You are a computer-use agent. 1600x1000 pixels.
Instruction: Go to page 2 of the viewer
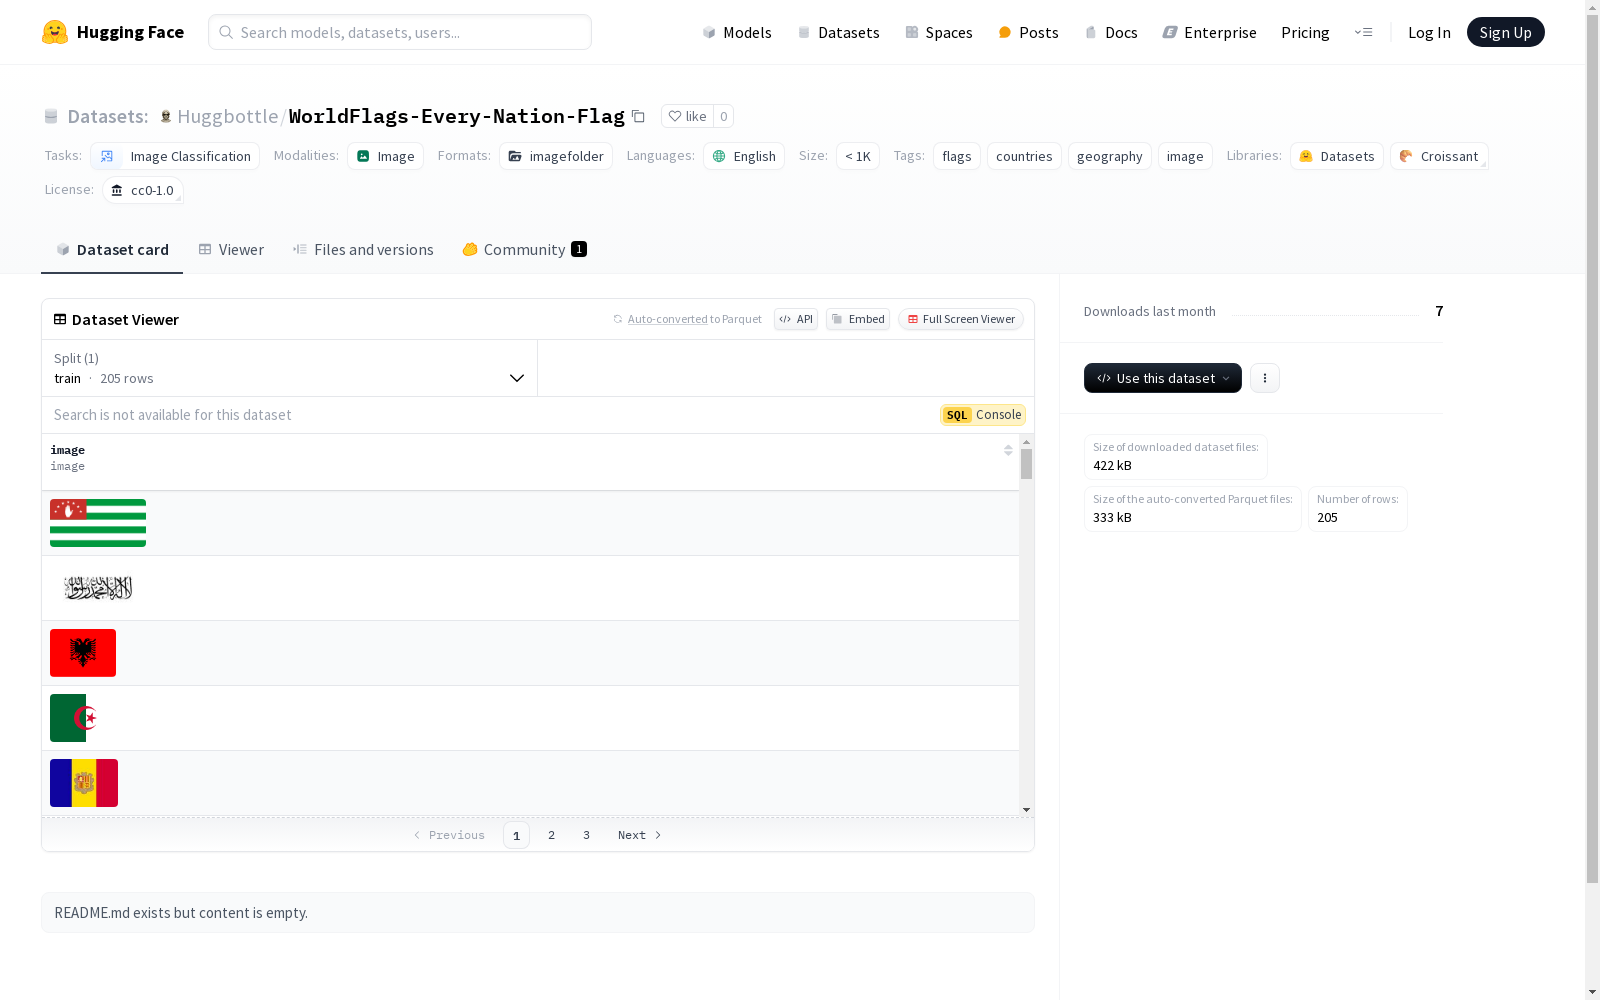[x=551, y=835]
